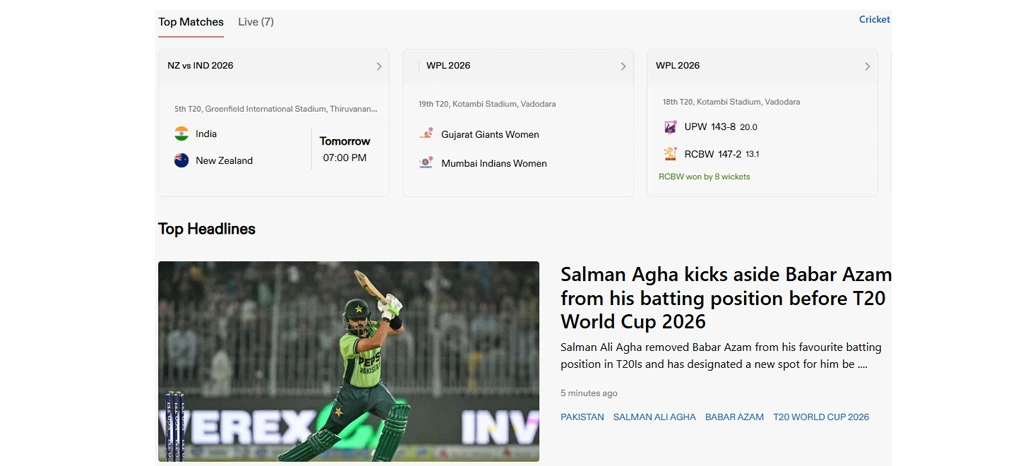Click the NZ vs IND 2026 series title
This screenshot has height=466, width=1026.
point(200,65)
